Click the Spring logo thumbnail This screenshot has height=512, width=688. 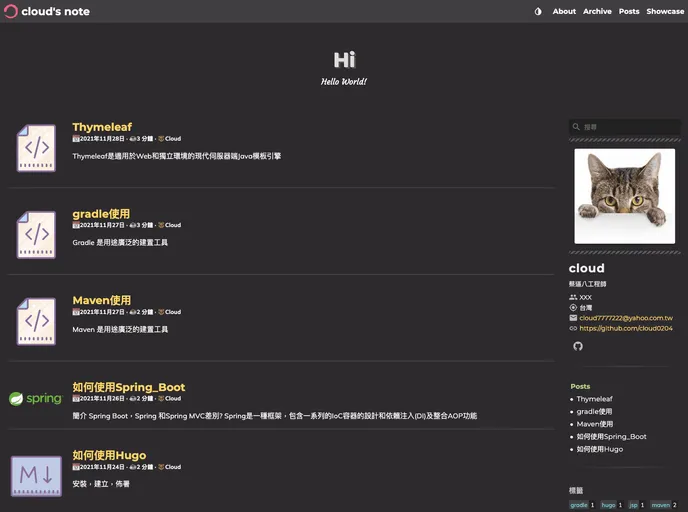[36, 399]
